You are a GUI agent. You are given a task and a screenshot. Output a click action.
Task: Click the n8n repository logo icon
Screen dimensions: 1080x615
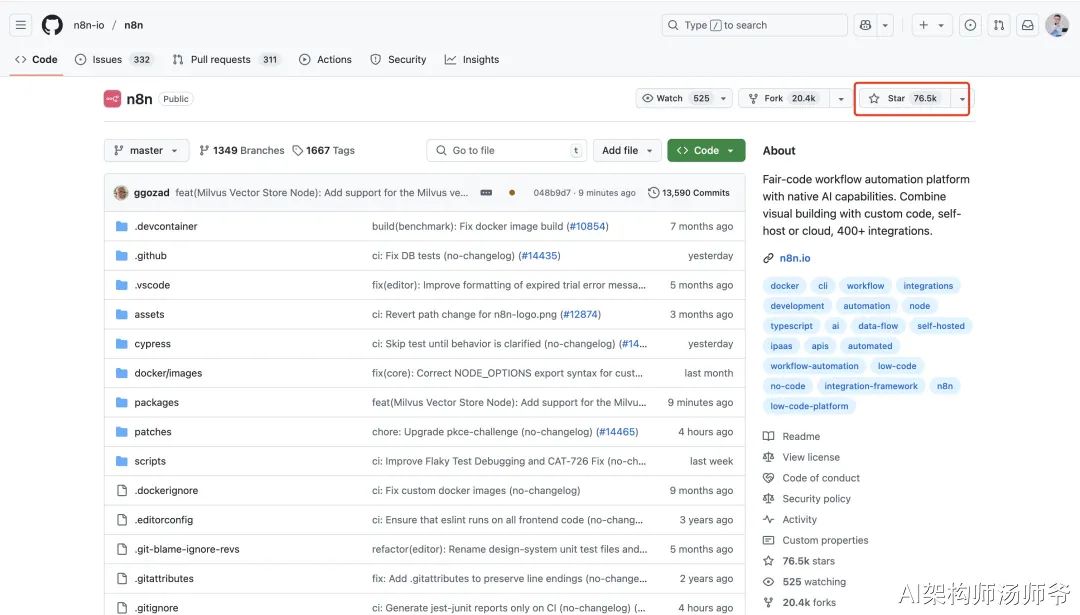click(112, 98)
